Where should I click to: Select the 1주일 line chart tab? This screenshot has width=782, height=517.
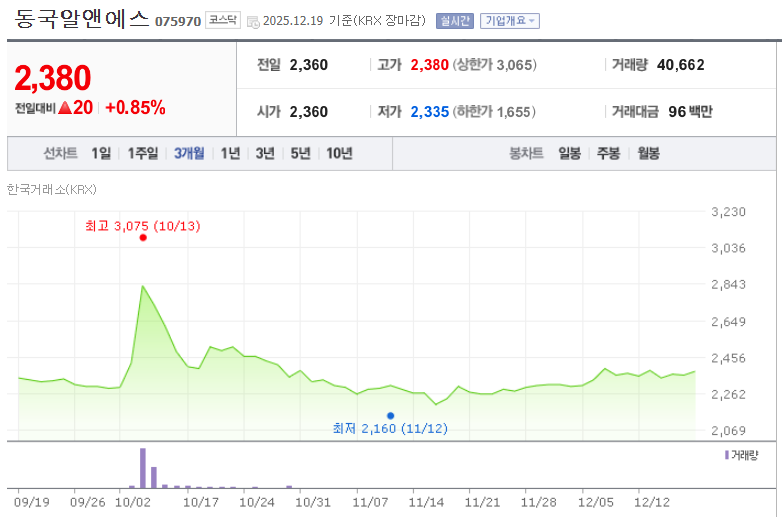click(x=143, y=154)
